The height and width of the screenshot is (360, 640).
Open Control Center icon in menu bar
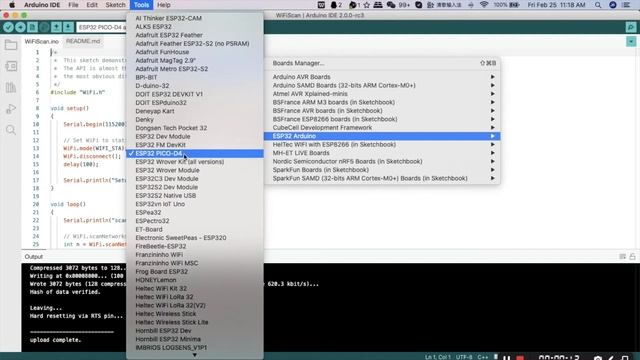[626, 5]
